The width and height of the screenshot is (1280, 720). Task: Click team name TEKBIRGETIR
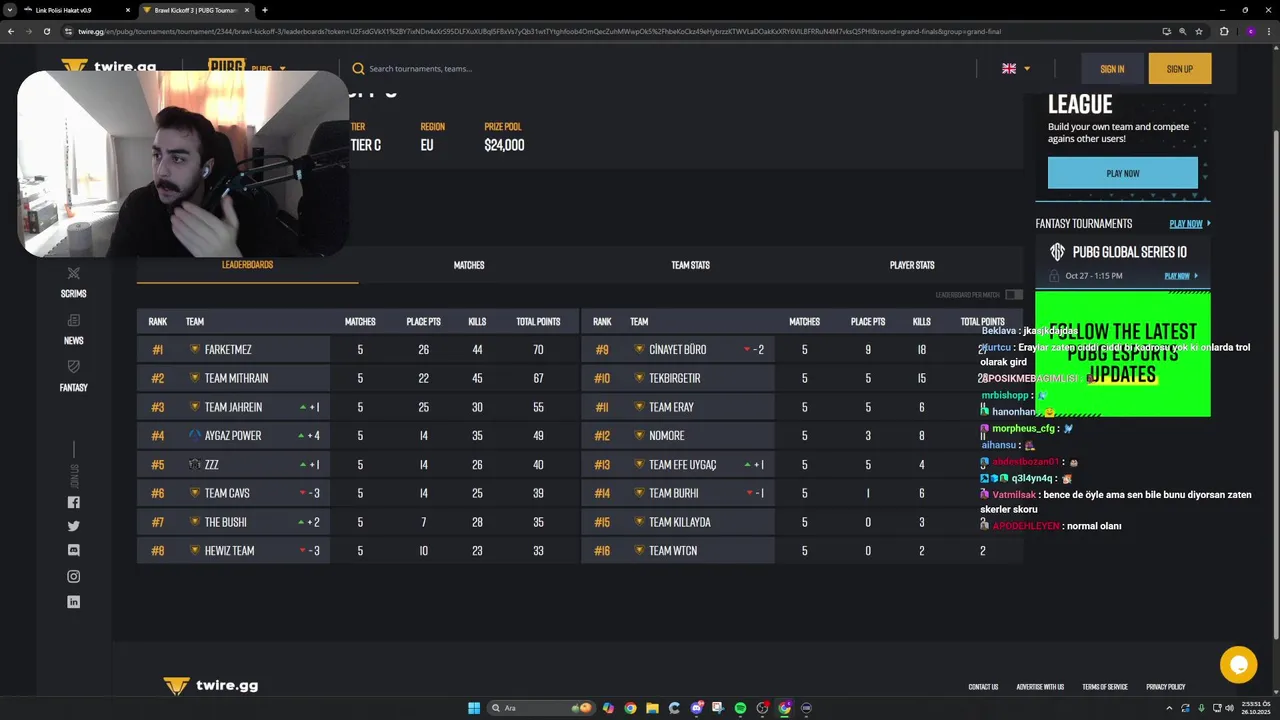click(x=674, y=378)
